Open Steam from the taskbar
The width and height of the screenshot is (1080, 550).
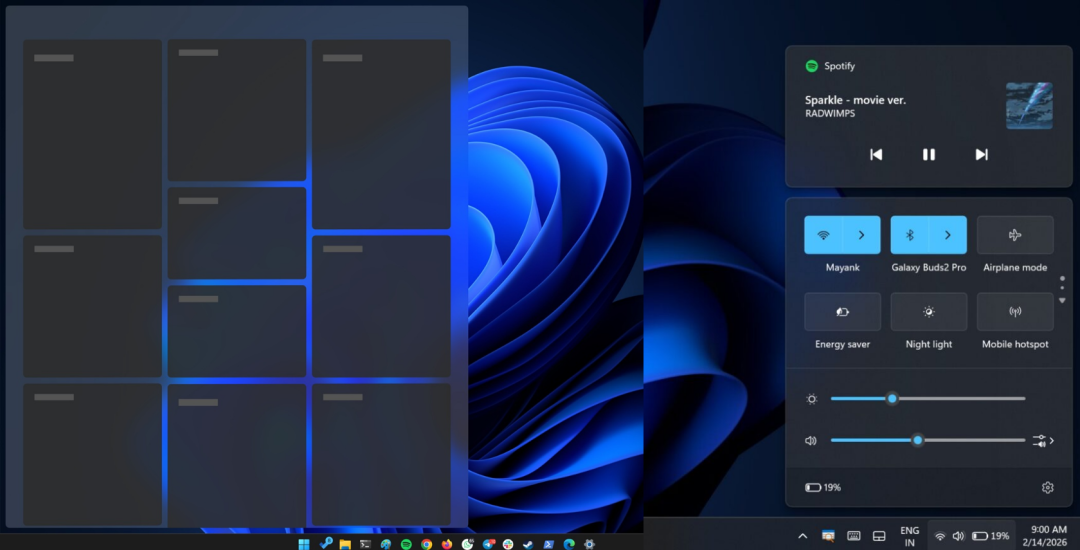528,544
